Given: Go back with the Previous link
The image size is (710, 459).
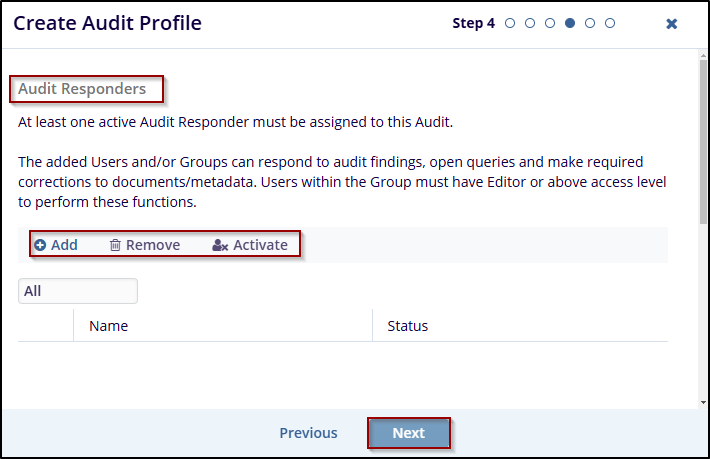Looking at the screenshot, I should (x=308, y=433).
